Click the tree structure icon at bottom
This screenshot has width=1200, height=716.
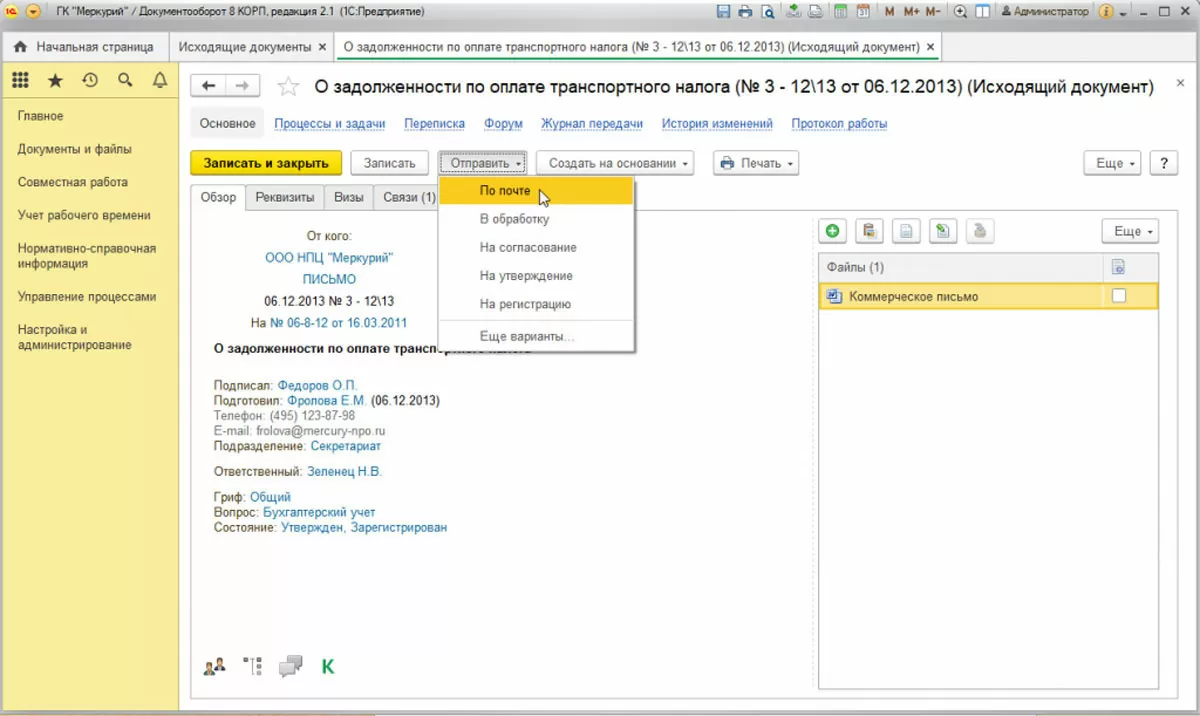click(x=252, y=665)
